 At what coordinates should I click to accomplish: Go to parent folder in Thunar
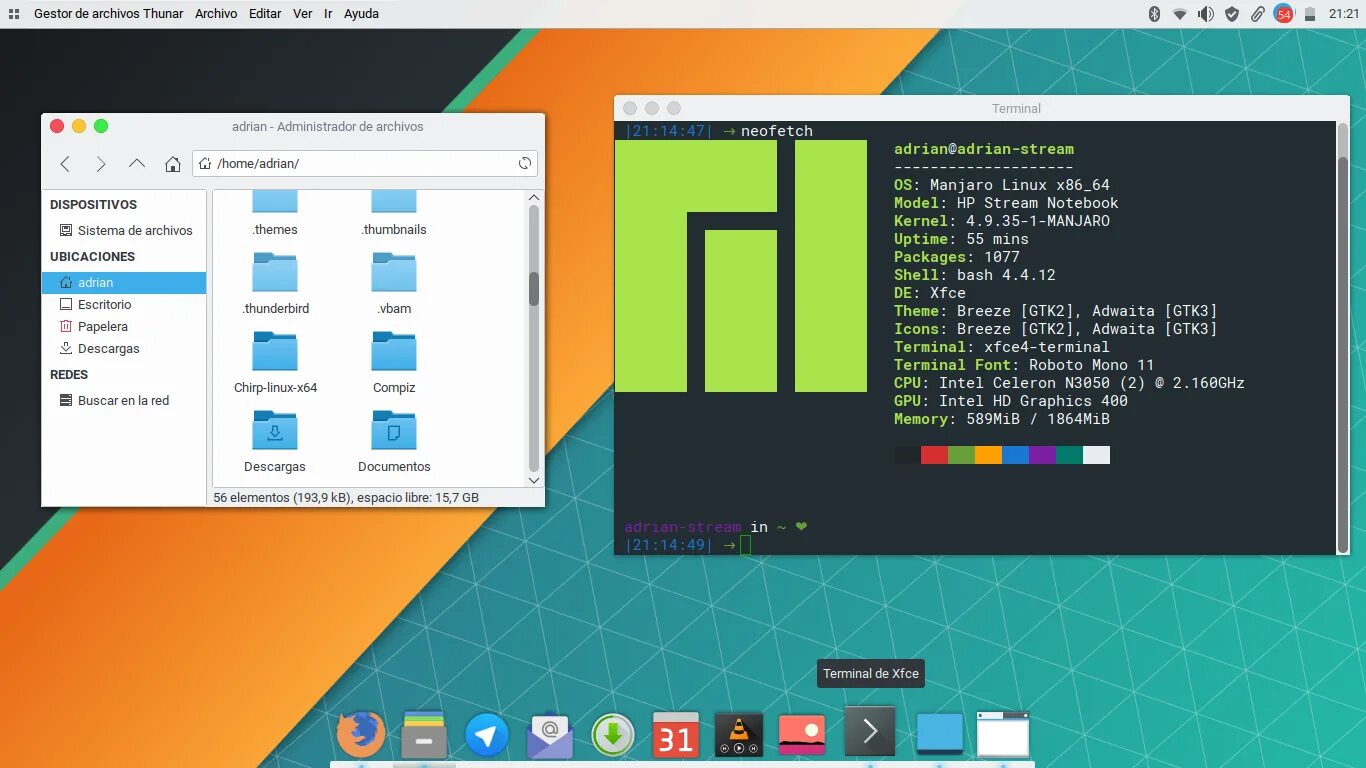click(x=137, y=164)
